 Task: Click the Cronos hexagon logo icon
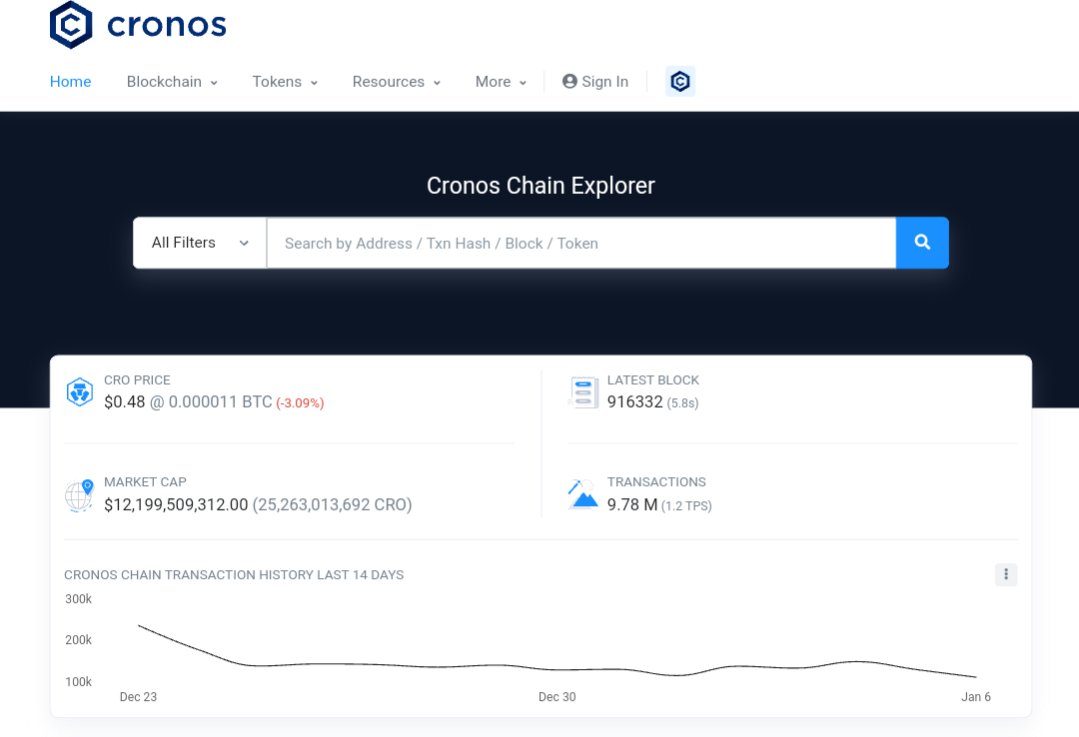[x=71, y=25]
